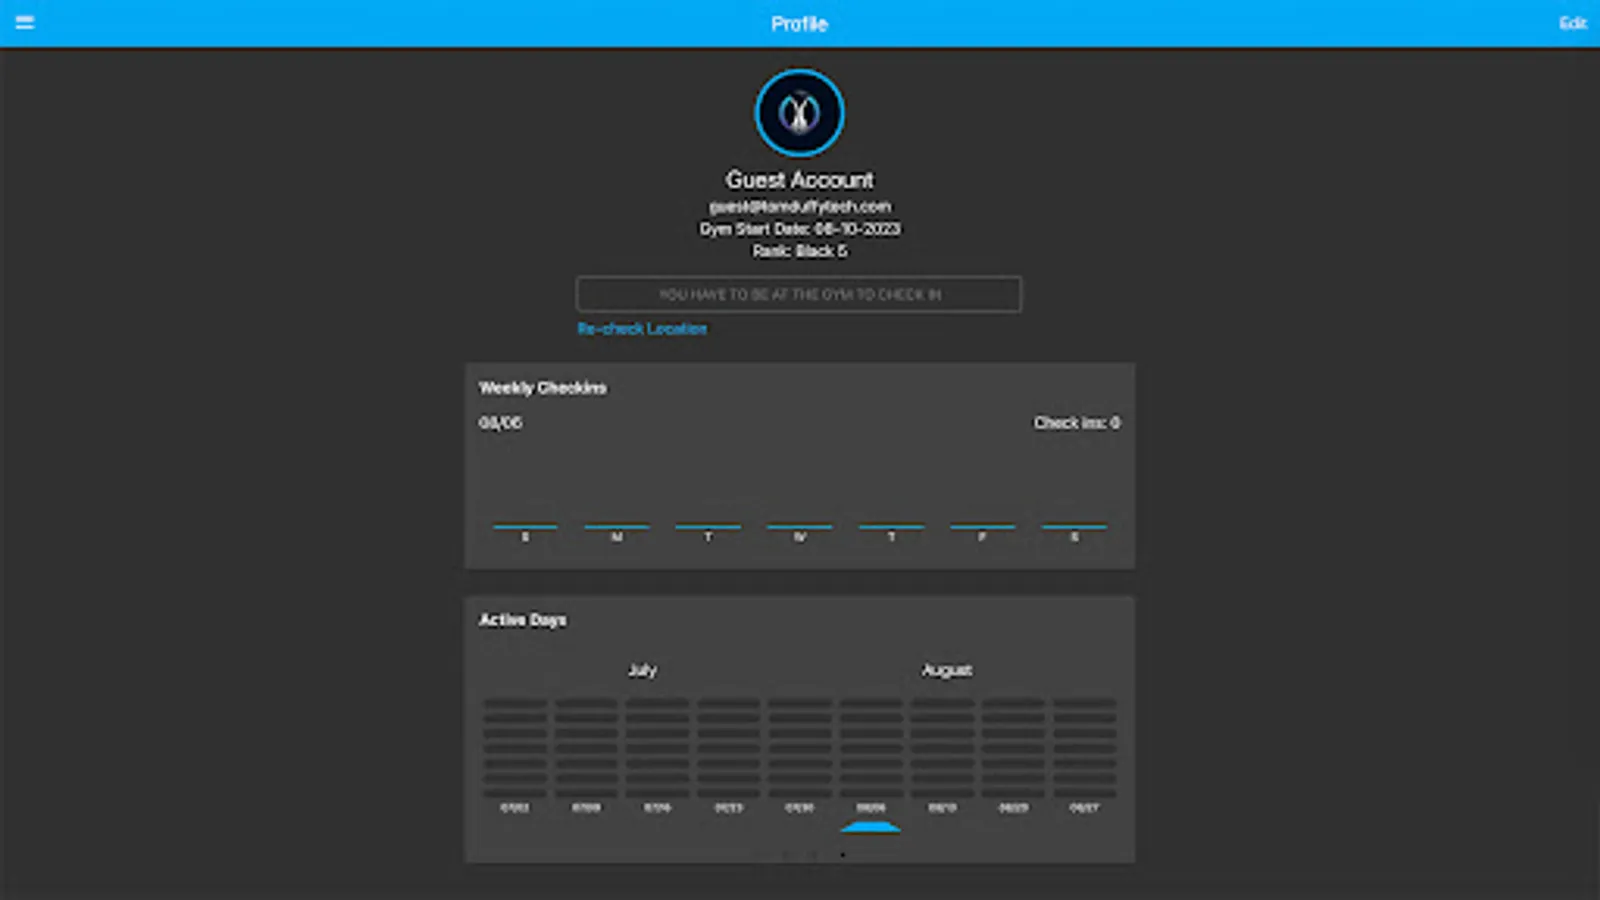The height and width of the screenshot is (900, 1600).
Task: Expand the August section in Active Days
Action: tap(945, 670)
